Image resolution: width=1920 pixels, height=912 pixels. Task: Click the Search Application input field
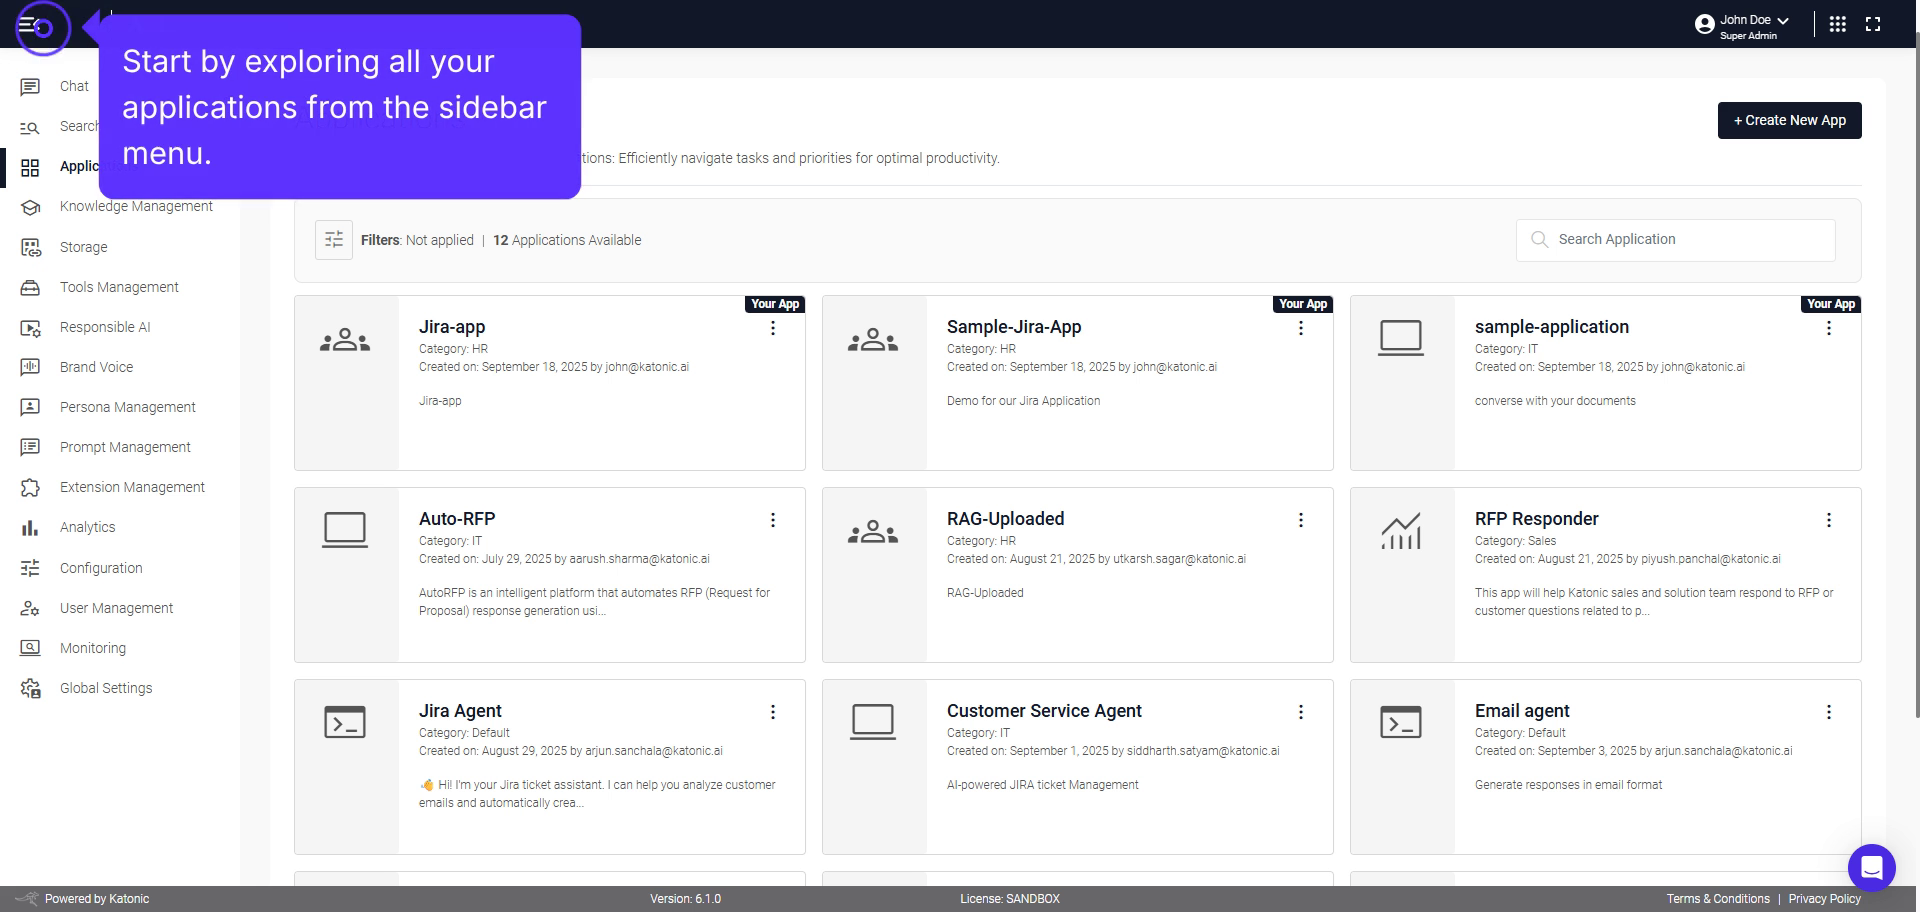click(1675, 239)
